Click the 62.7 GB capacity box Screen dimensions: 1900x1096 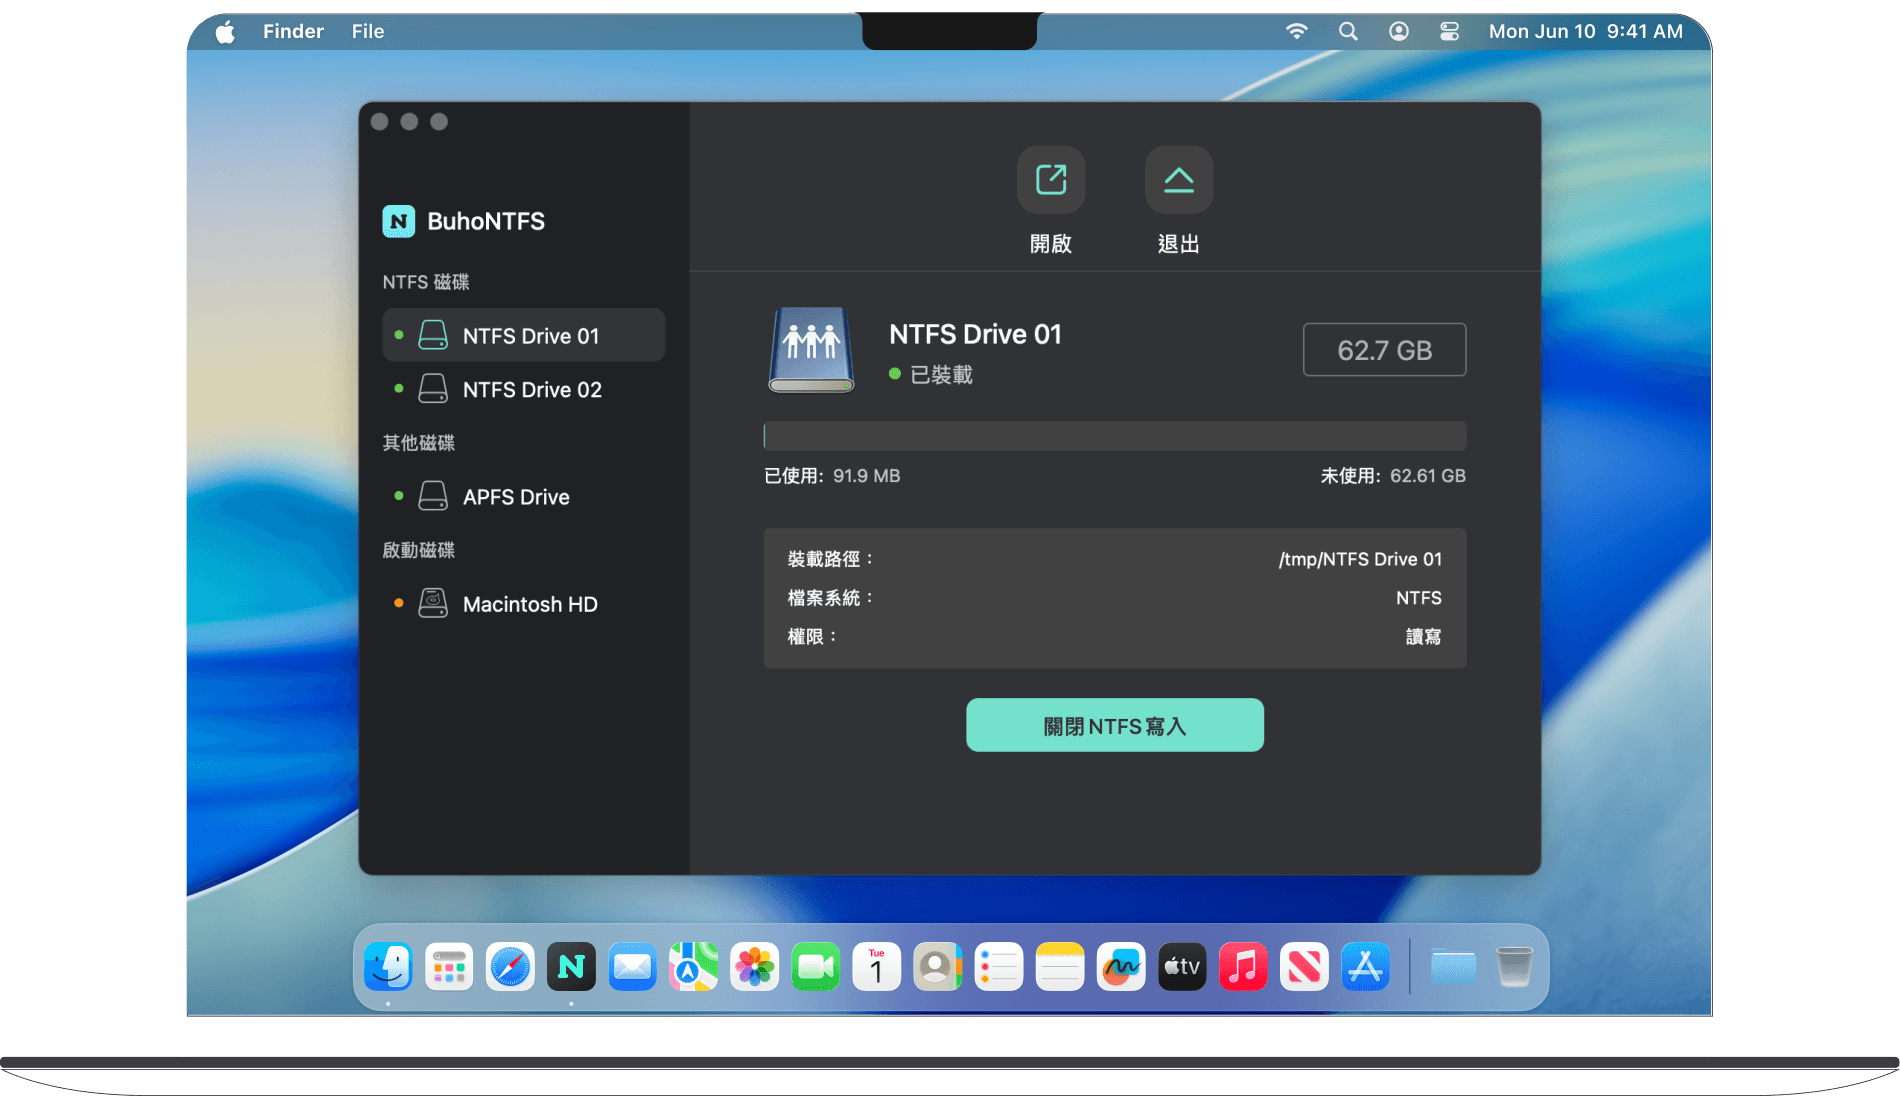pyautogui.click(x=1384, y=350)
